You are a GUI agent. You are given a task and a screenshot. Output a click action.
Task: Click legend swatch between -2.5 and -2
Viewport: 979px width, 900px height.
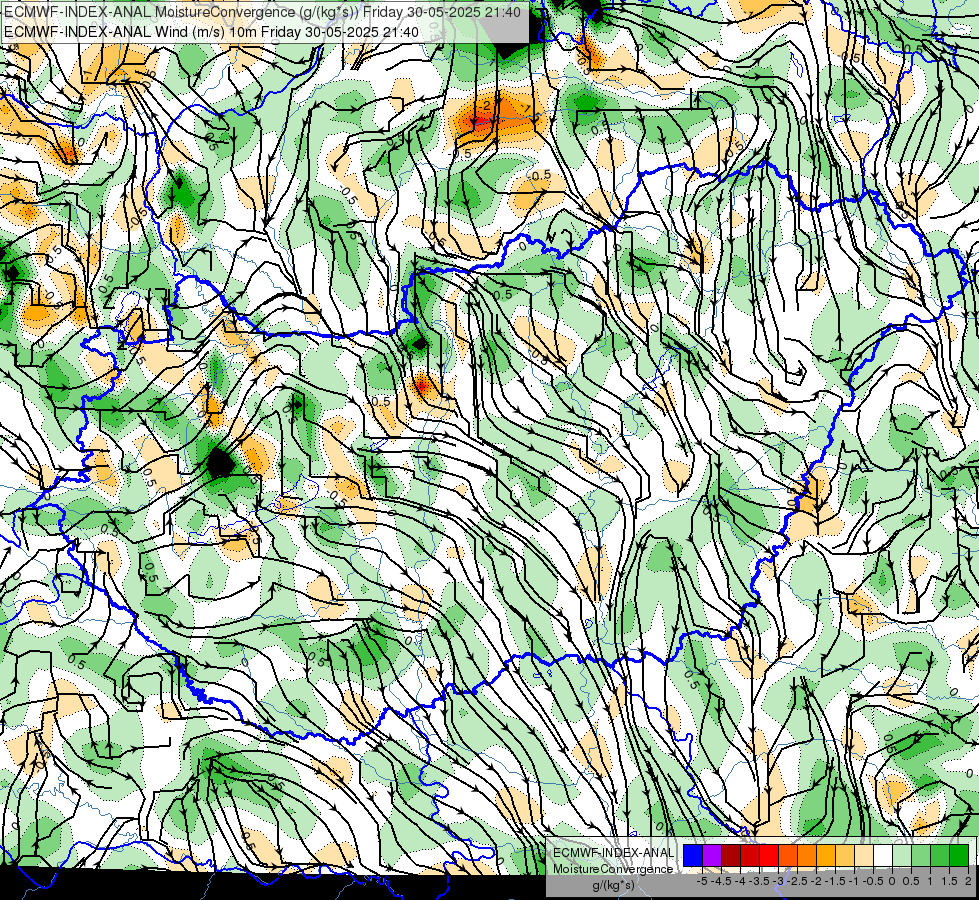tap(807, 856)
